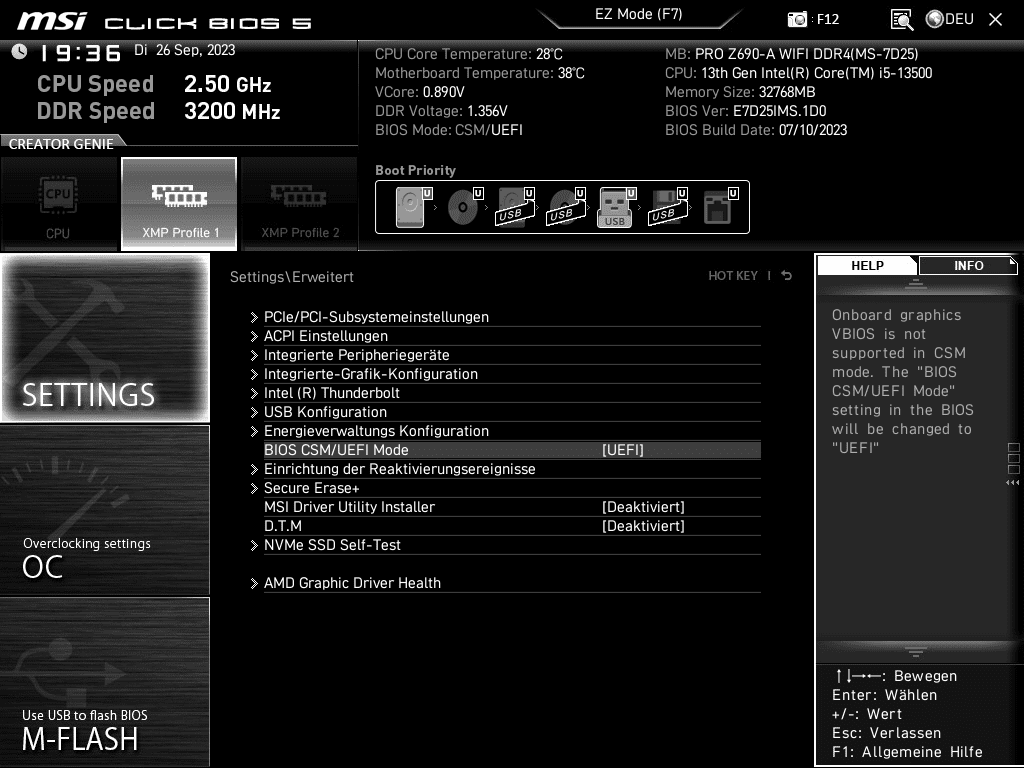Open the SETTINGS section

(x=105, y=338)
